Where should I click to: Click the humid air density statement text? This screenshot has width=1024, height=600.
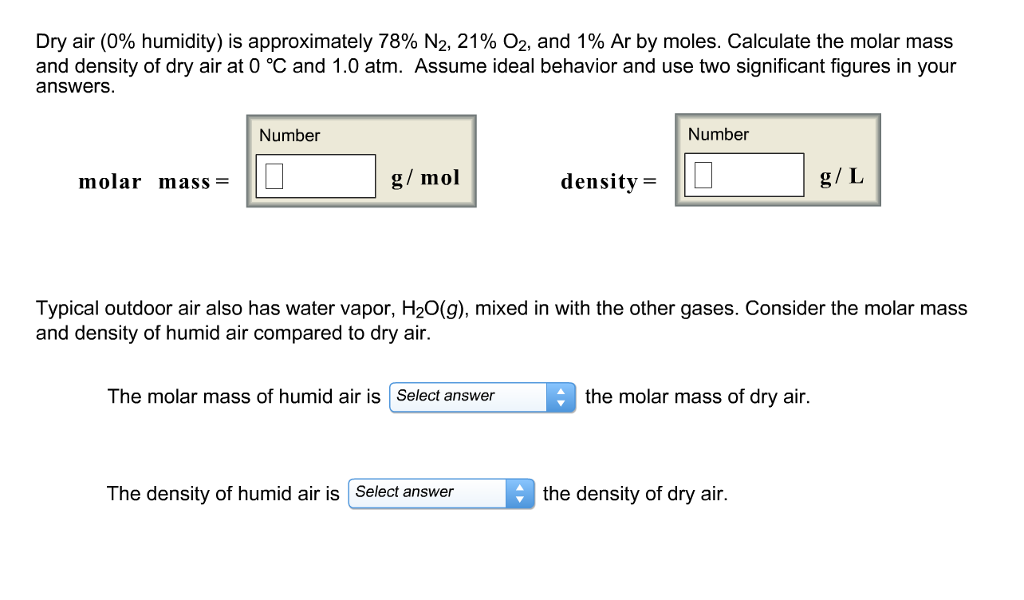point(224,493)
